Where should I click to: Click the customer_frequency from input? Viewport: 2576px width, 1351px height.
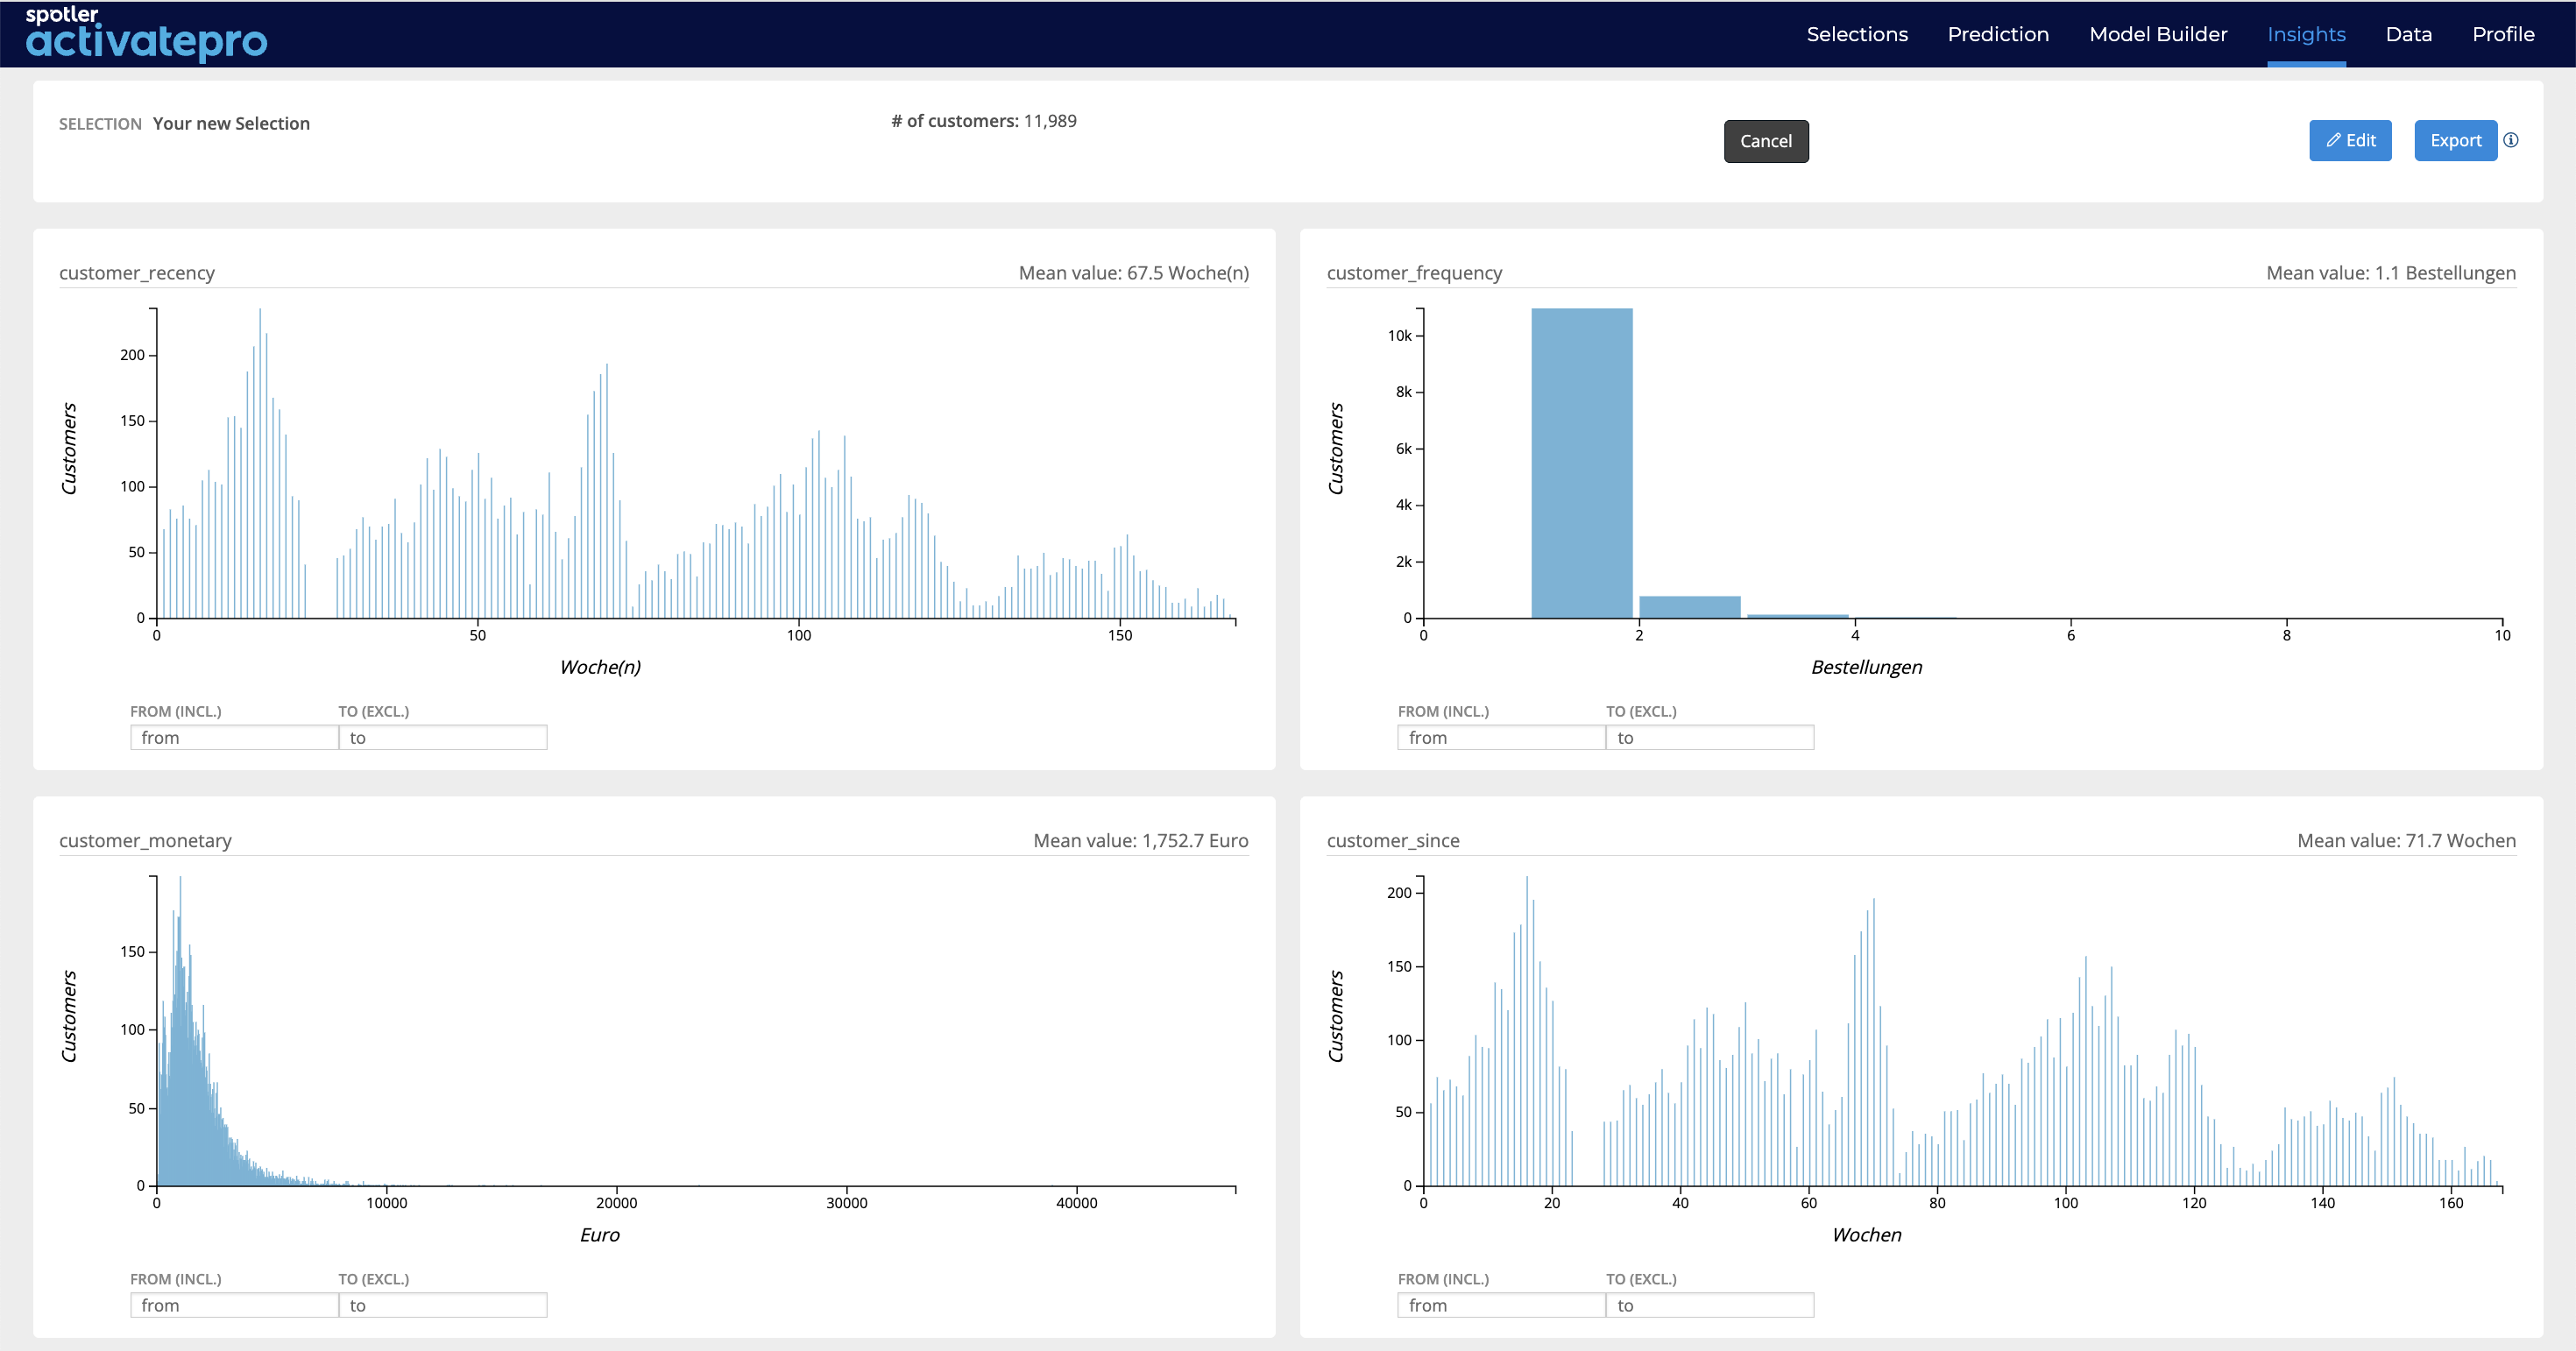tap(1501, 737)
